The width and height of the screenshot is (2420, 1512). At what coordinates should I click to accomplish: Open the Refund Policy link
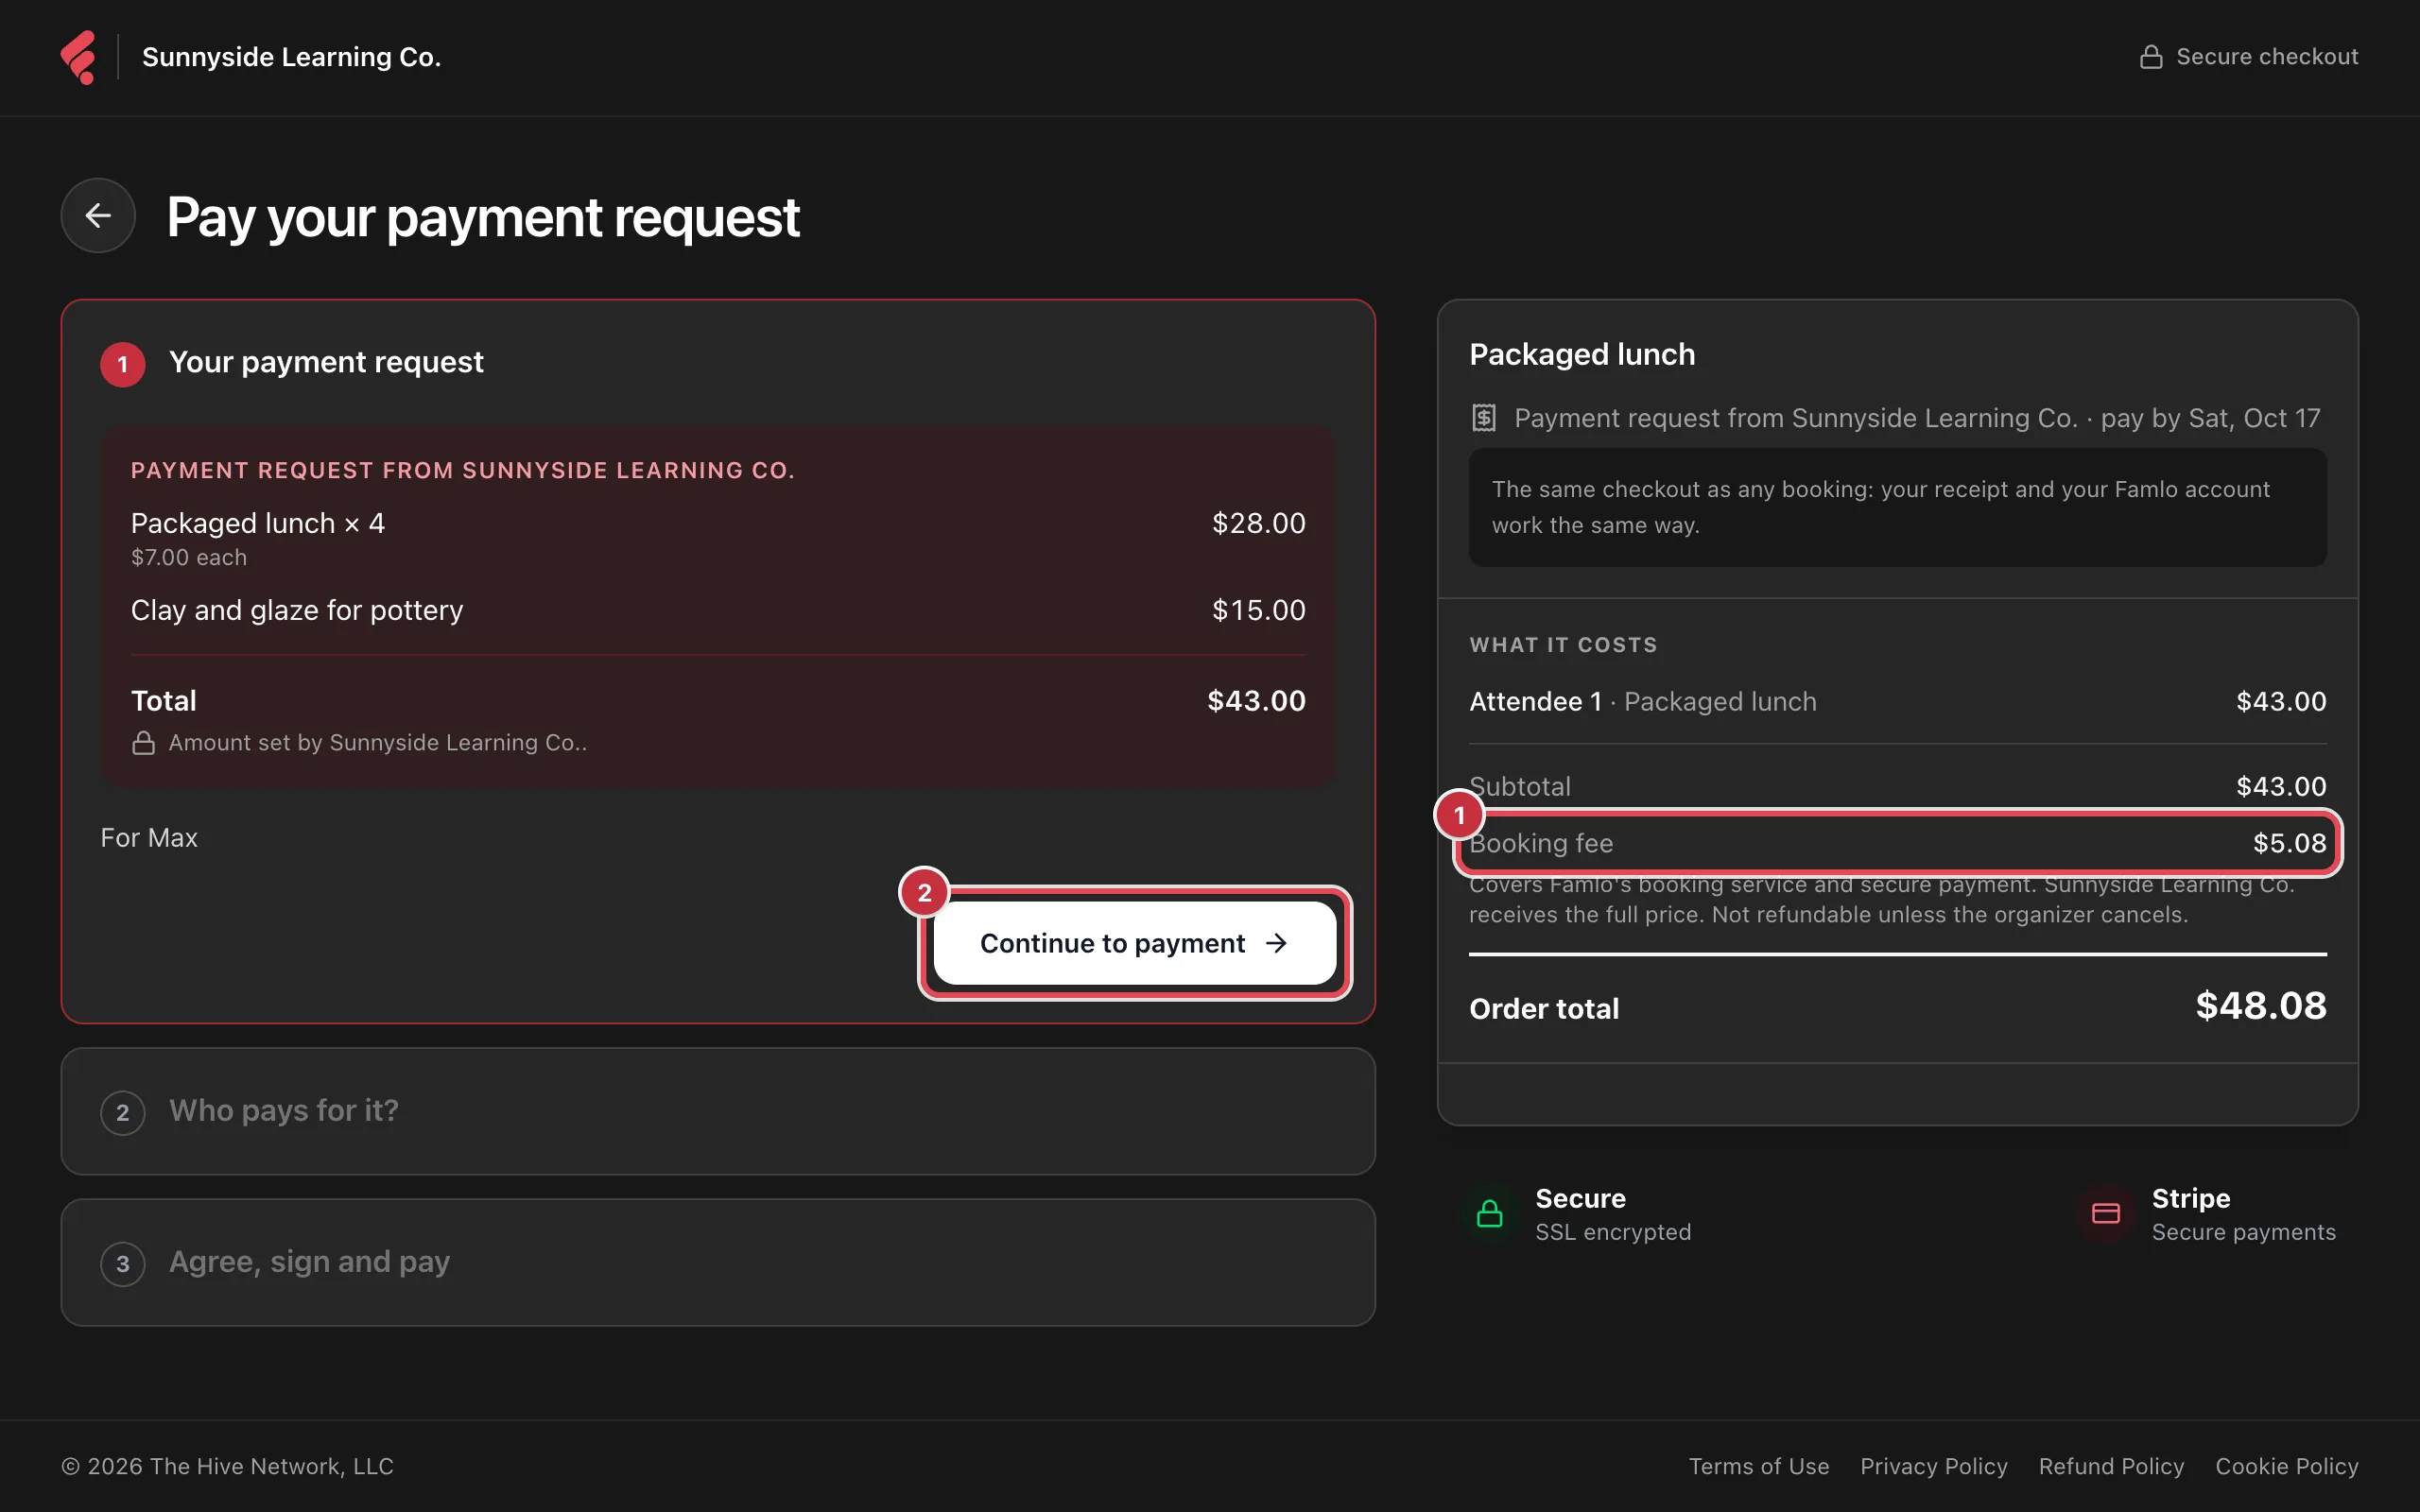pos(2111,1466)
